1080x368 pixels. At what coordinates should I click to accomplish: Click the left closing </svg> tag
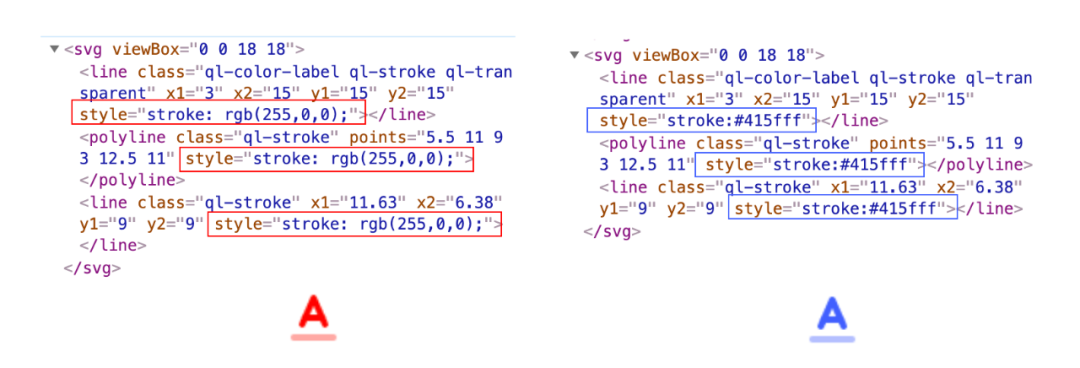(92, 267)
